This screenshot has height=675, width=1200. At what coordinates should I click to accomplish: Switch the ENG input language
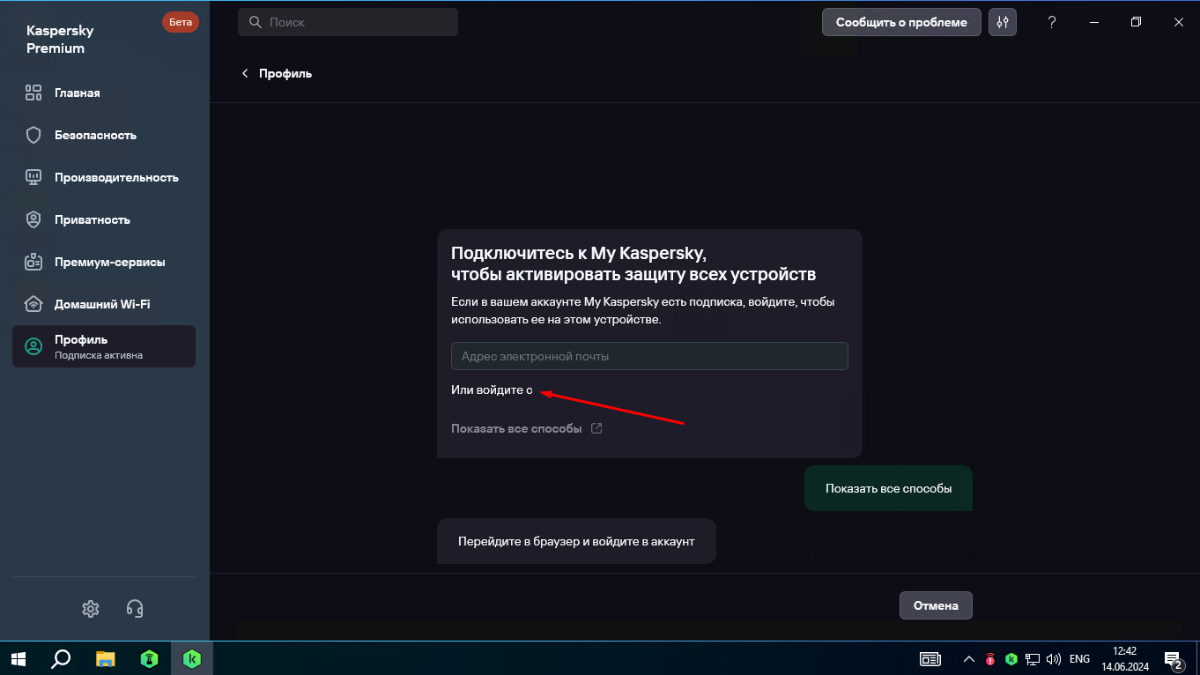(x=1080, y=659)
